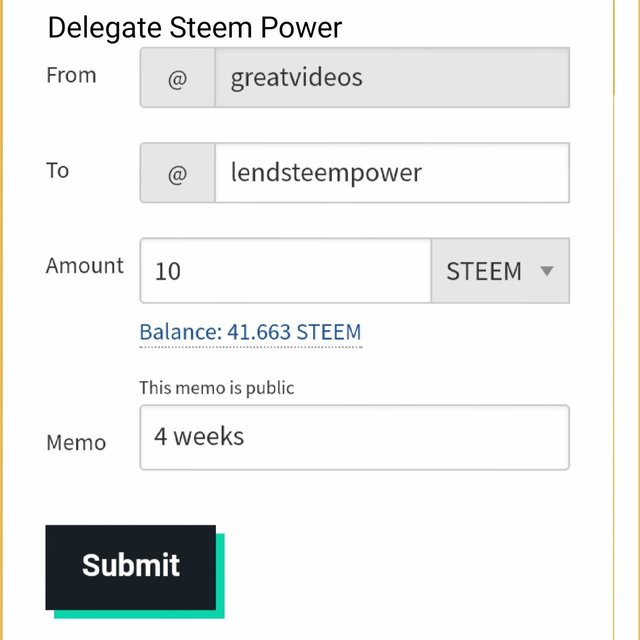Click the teal shadow edge under Submit
Screen dimensions: 640x640
[139, 614]
